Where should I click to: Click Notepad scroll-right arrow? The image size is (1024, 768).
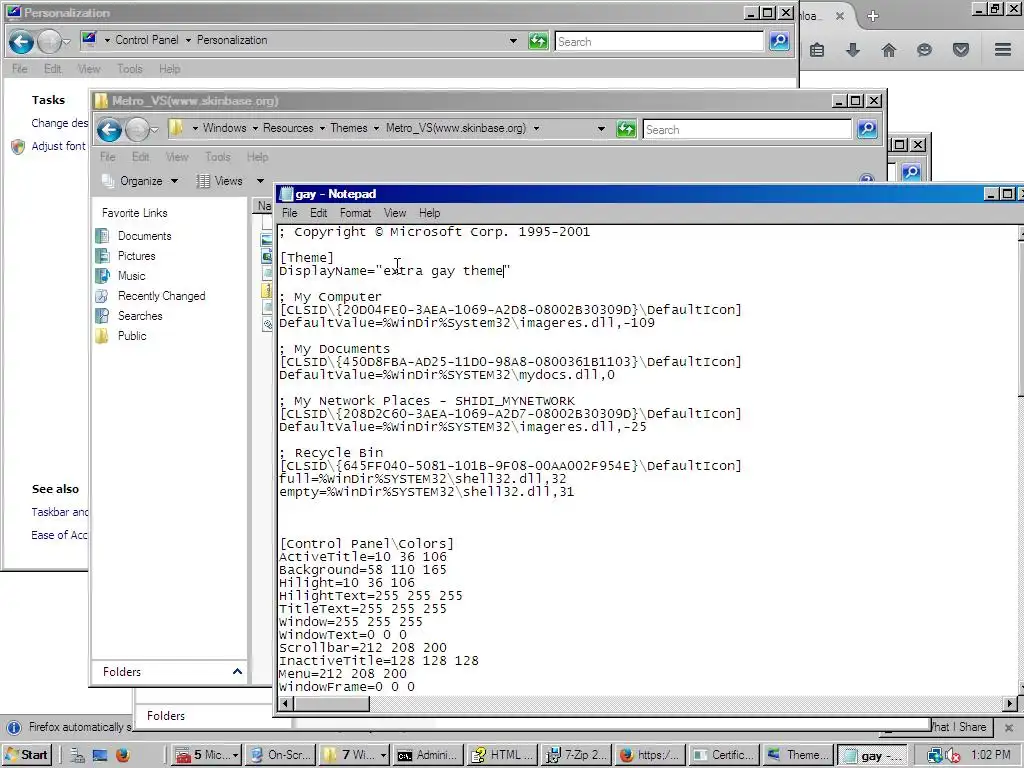[x=1010, y=703]
